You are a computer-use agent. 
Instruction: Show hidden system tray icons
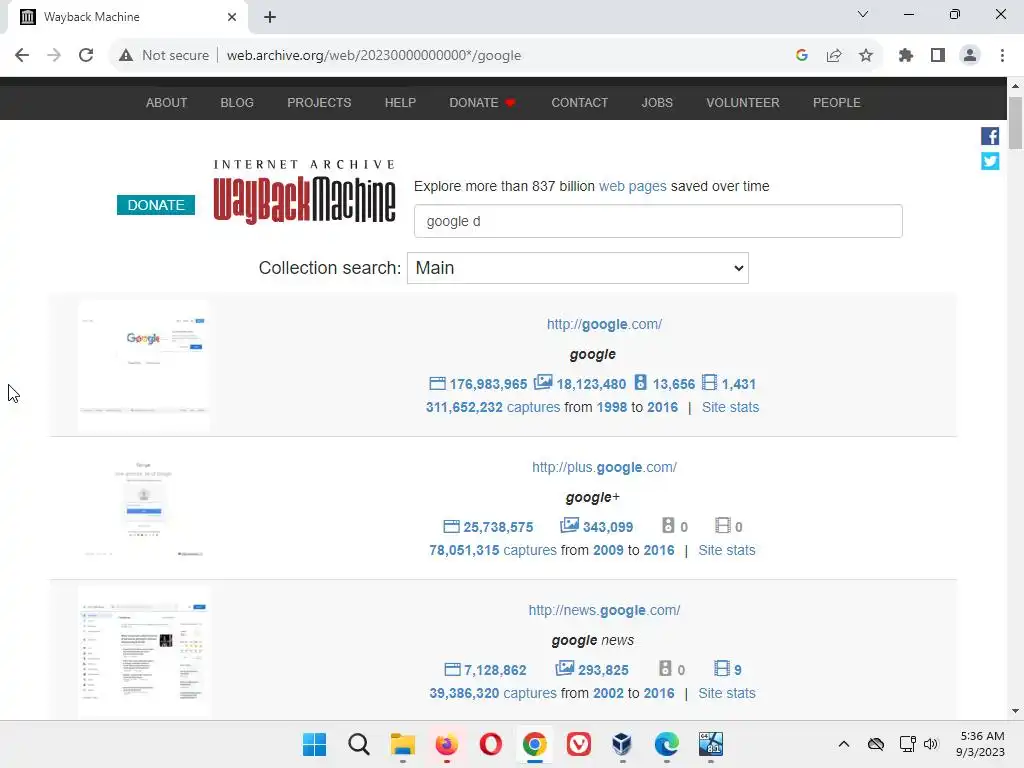coord(844,744)
